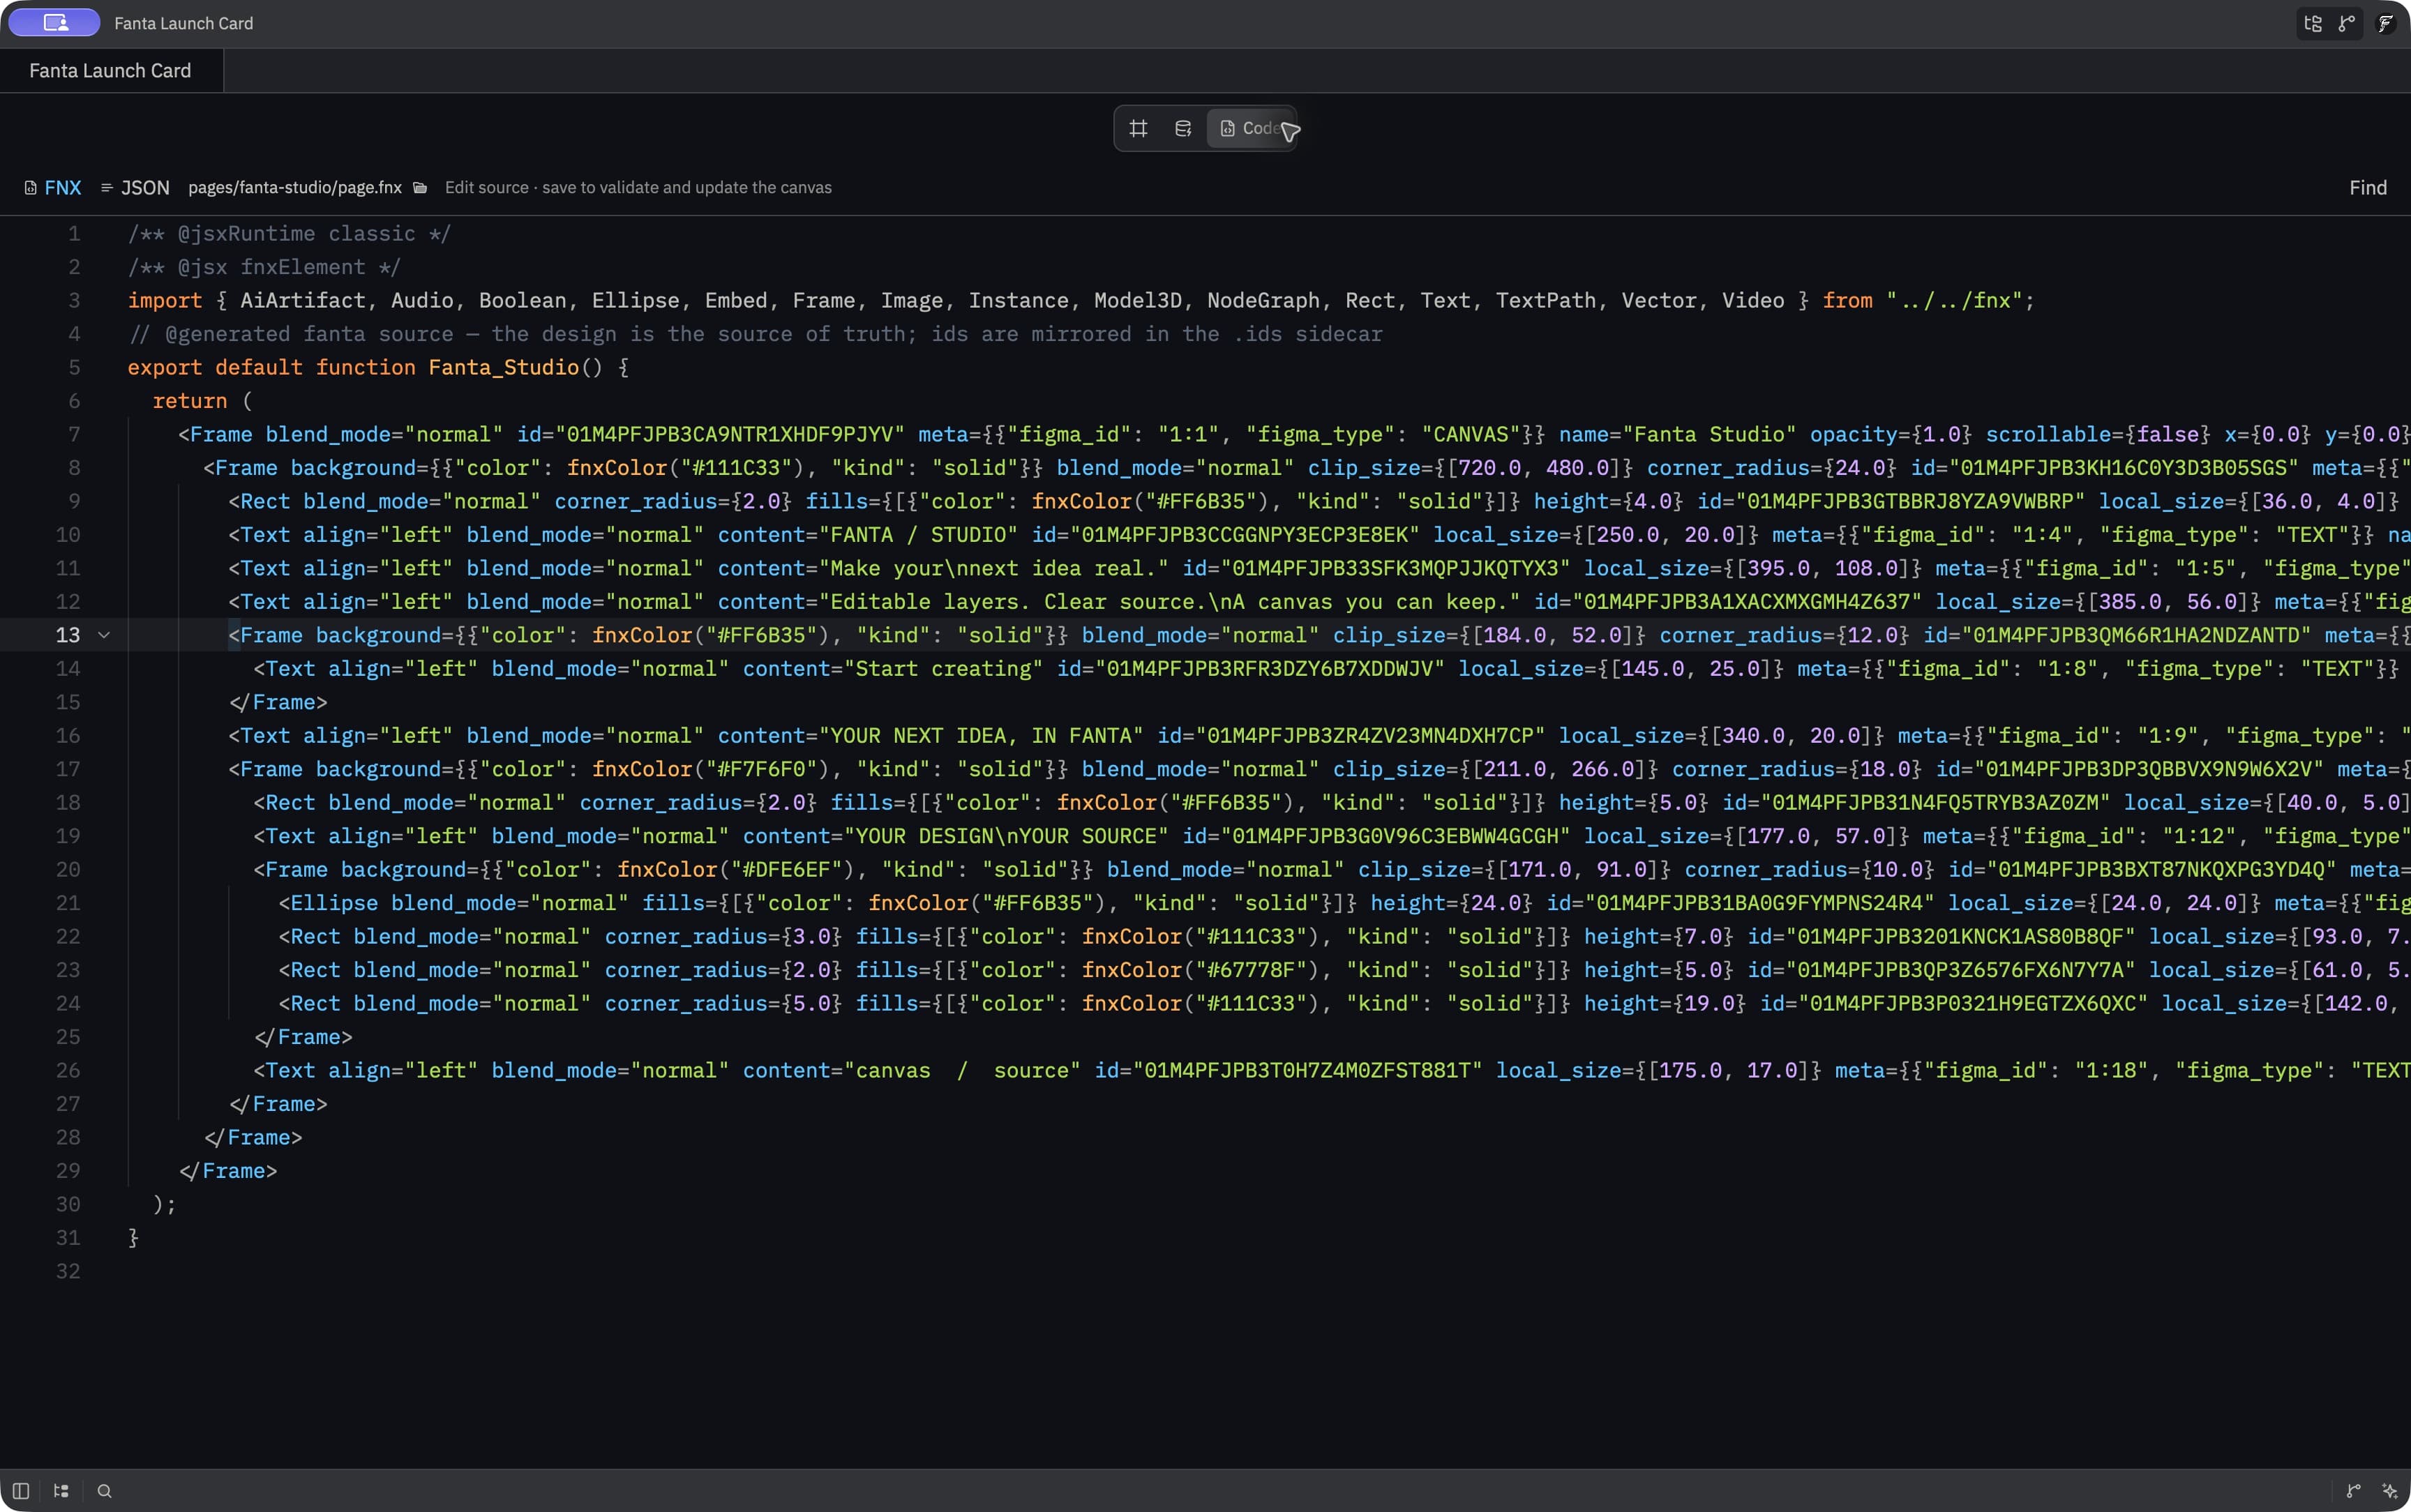Click the "#DFE6EF" color value on line 20
The width and height of the screenshot is (2411, 1512).
(793, 869)
